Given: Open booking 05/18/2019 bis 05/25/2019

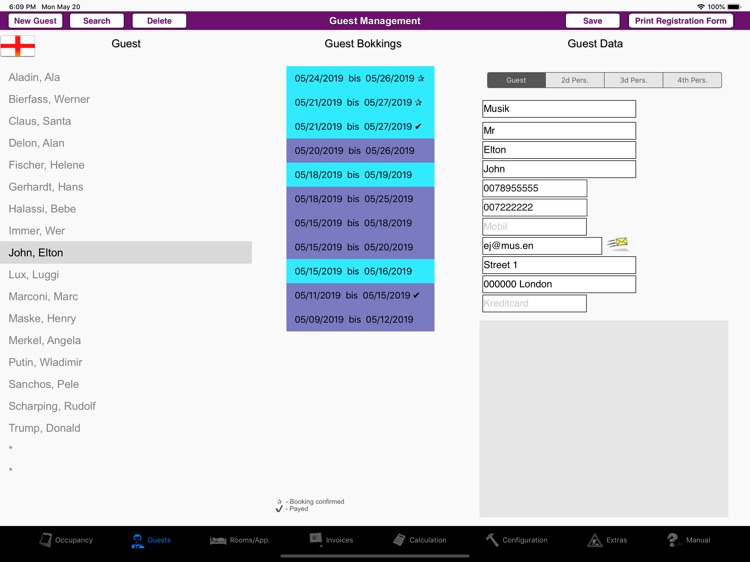Looking at the screenshot, I should point(360,199).
